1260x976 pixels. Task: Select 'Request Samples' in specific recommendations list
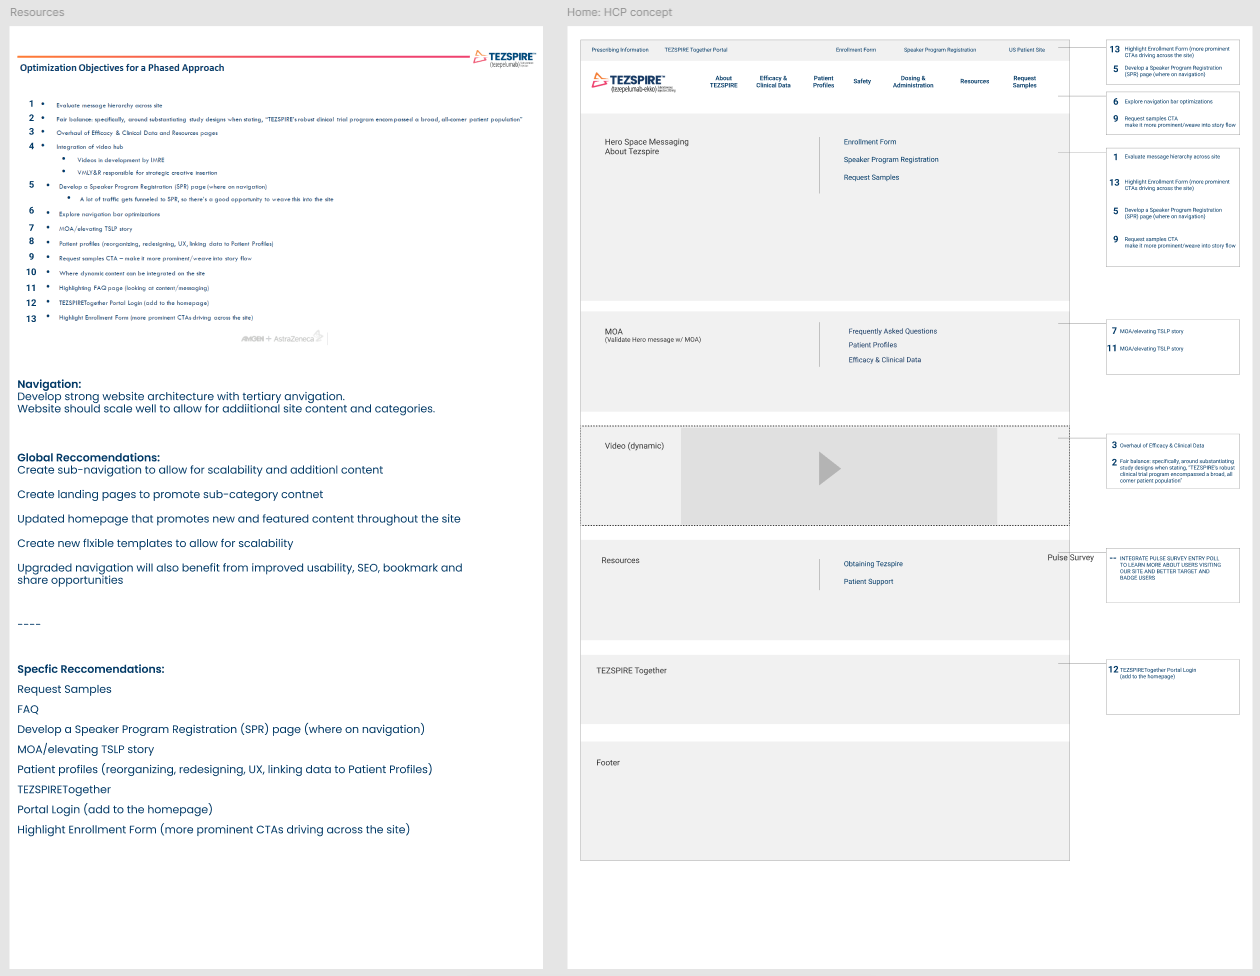[64, 689]
